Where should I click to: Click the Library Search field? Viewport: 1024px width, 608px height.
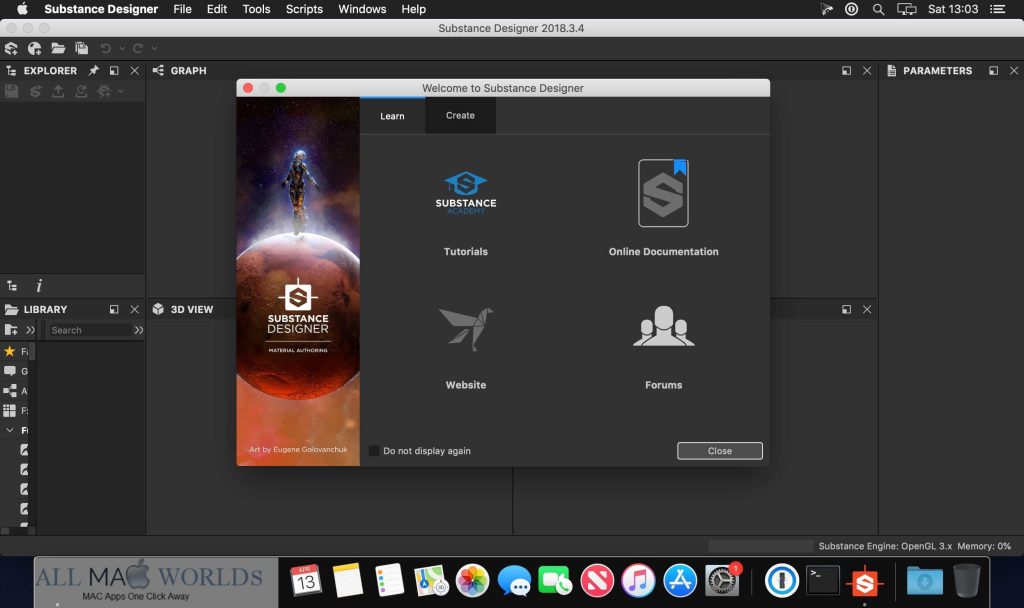coord(89,330)
